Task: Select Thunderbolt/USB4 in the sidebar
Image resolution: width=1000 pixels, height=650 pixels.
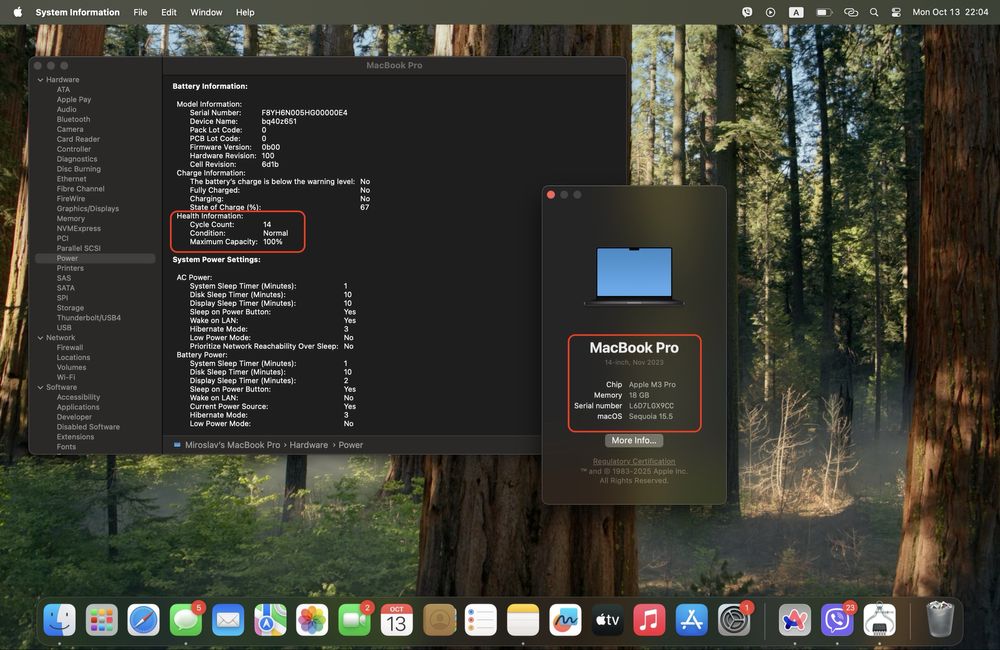Action: coord(89,318)
